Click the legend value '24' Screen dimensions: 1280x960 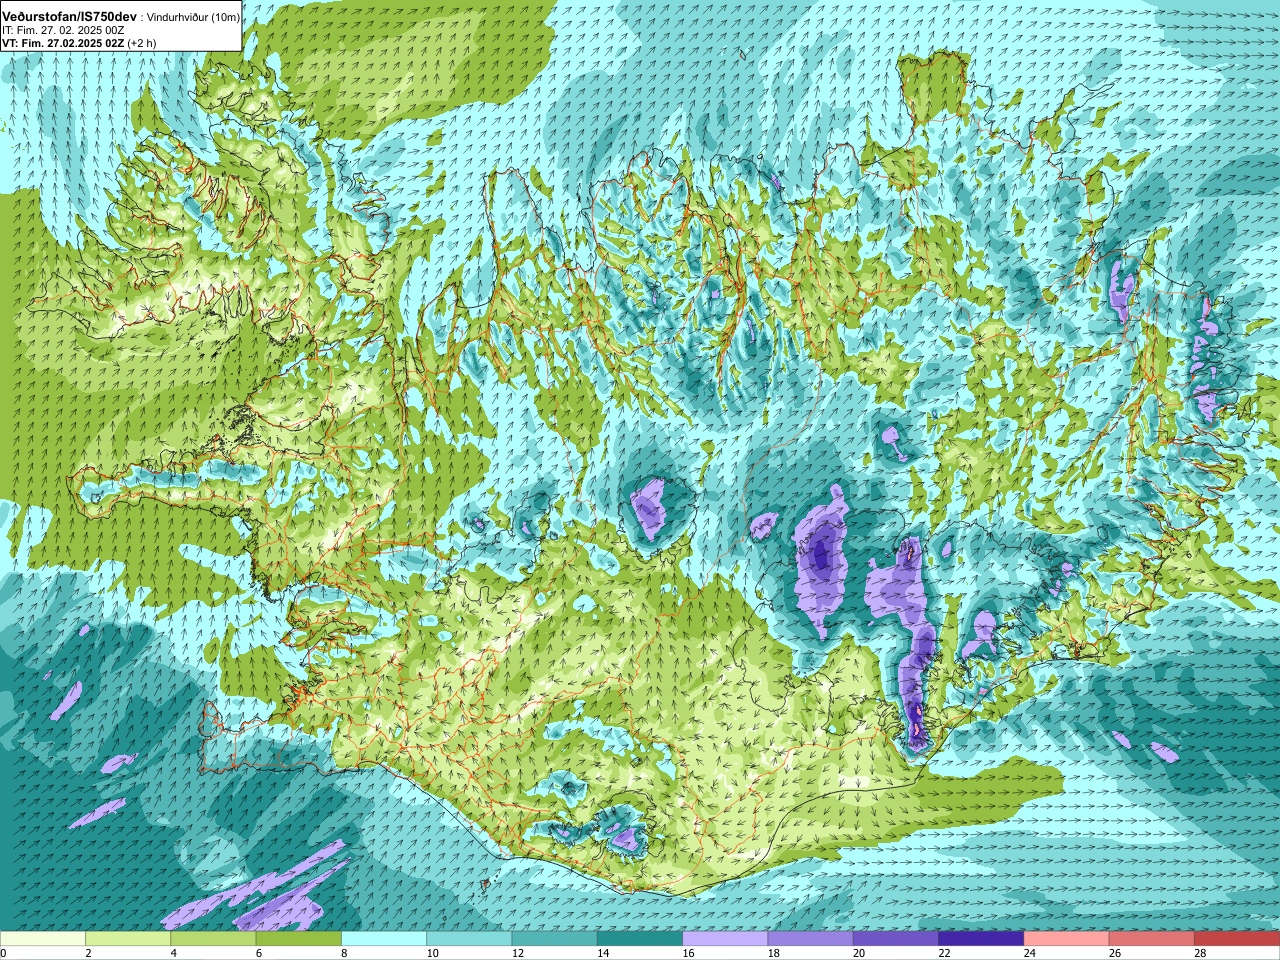(x=1031, y=953)
